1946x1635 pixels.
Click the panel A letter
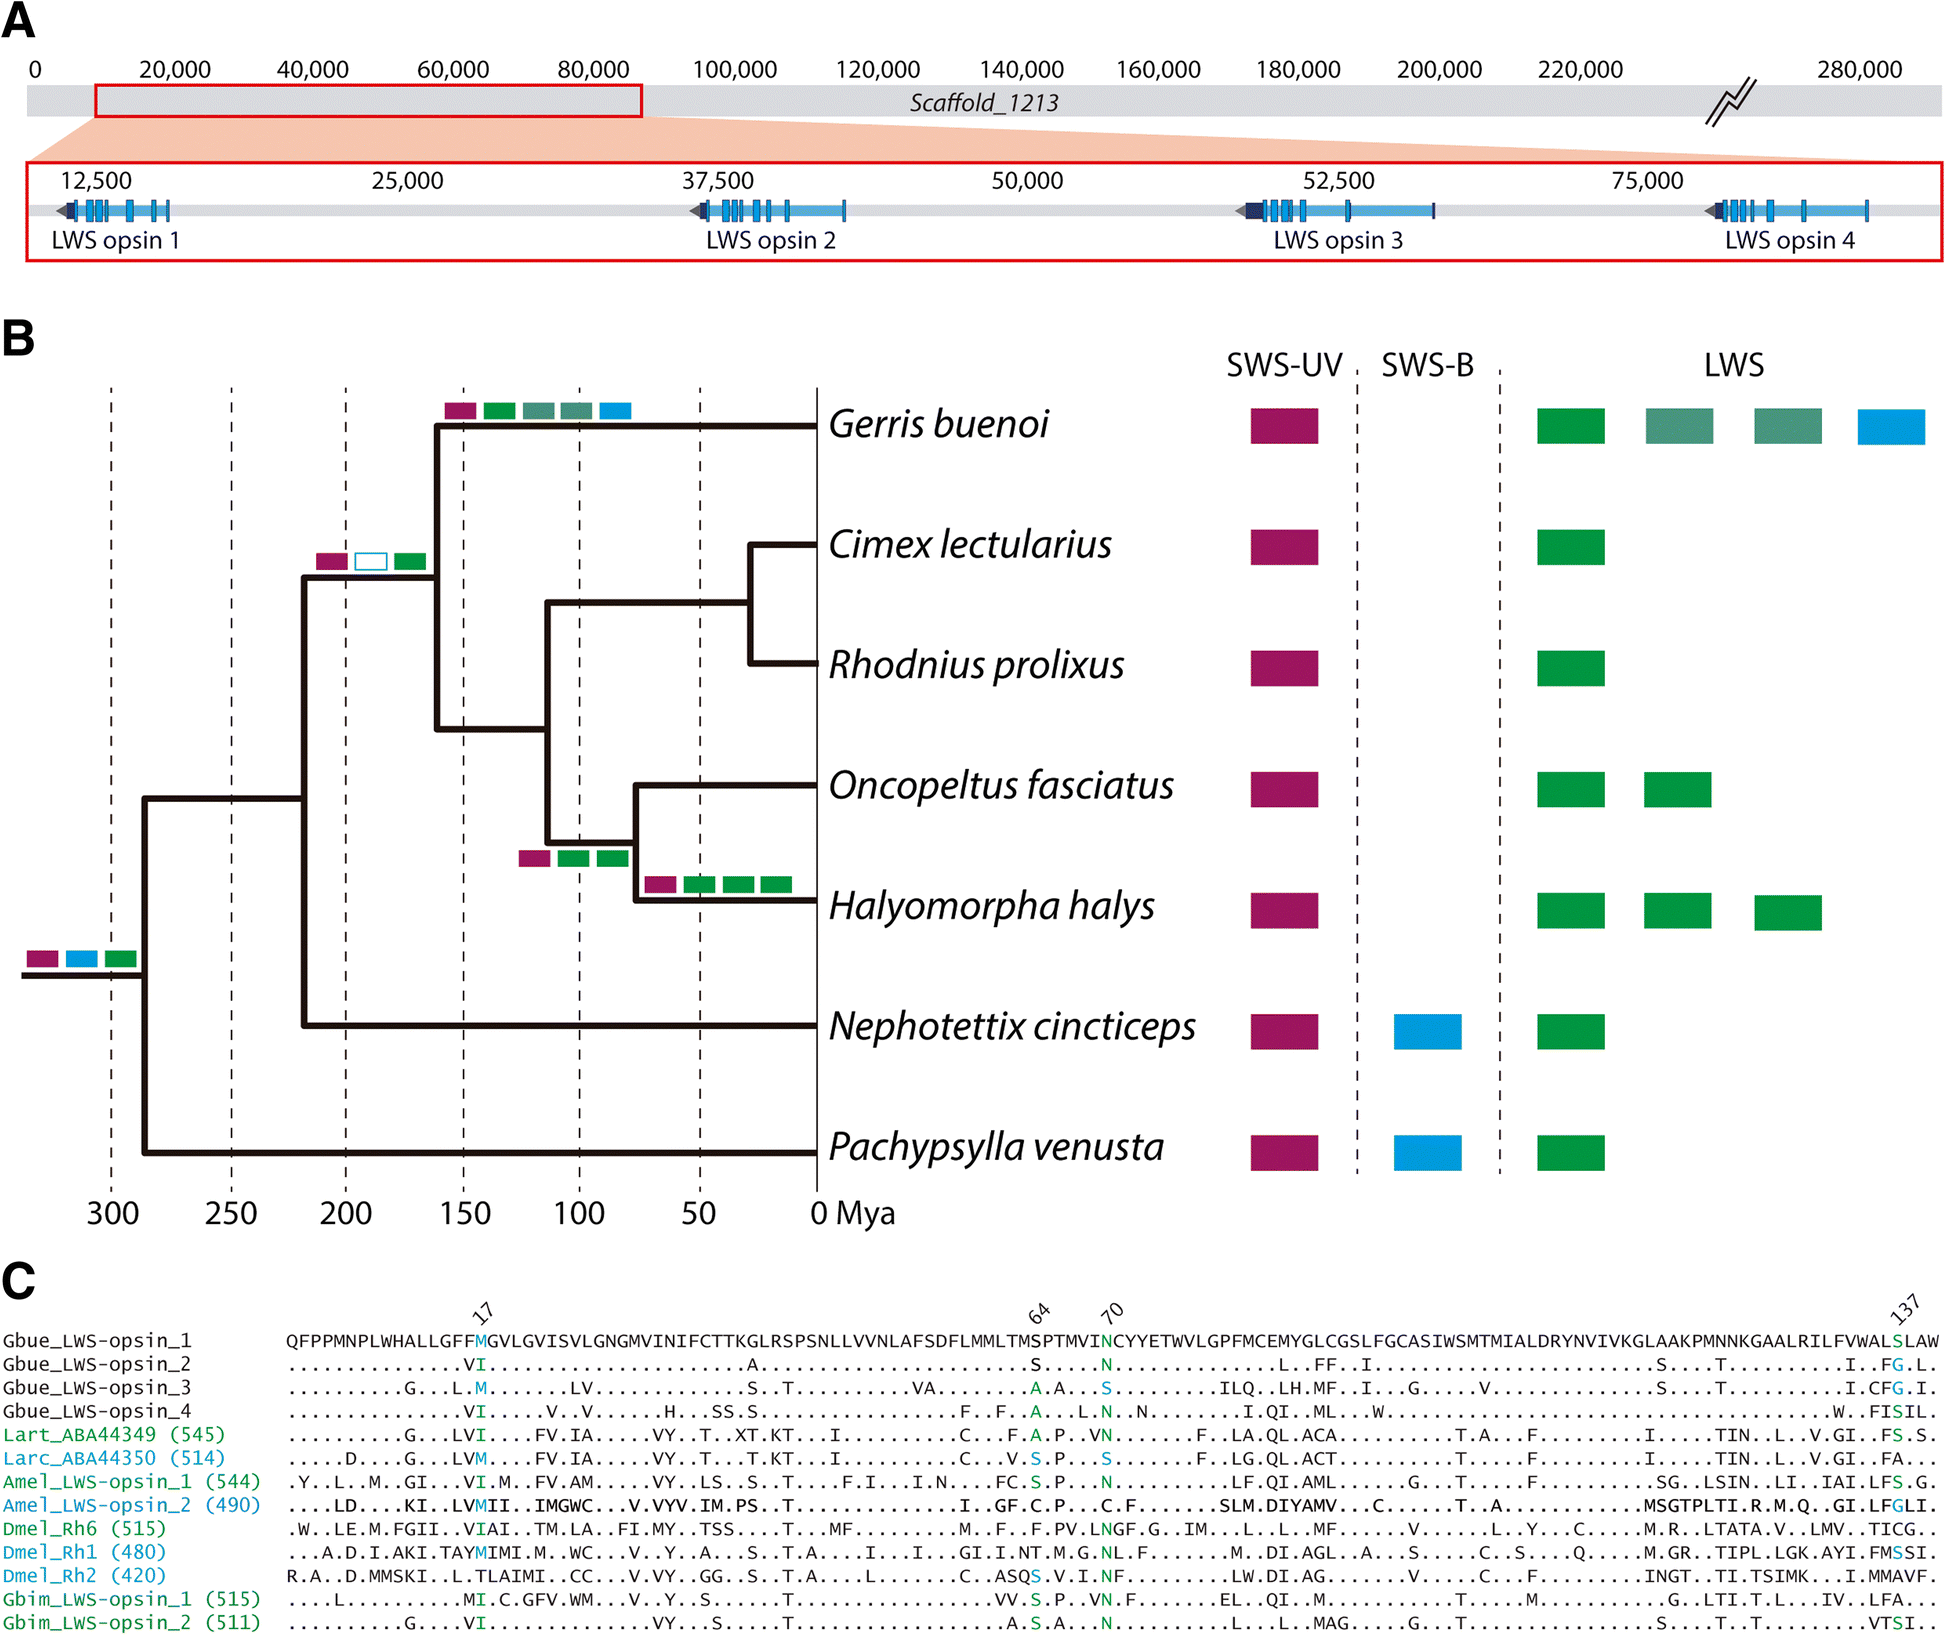18,20
